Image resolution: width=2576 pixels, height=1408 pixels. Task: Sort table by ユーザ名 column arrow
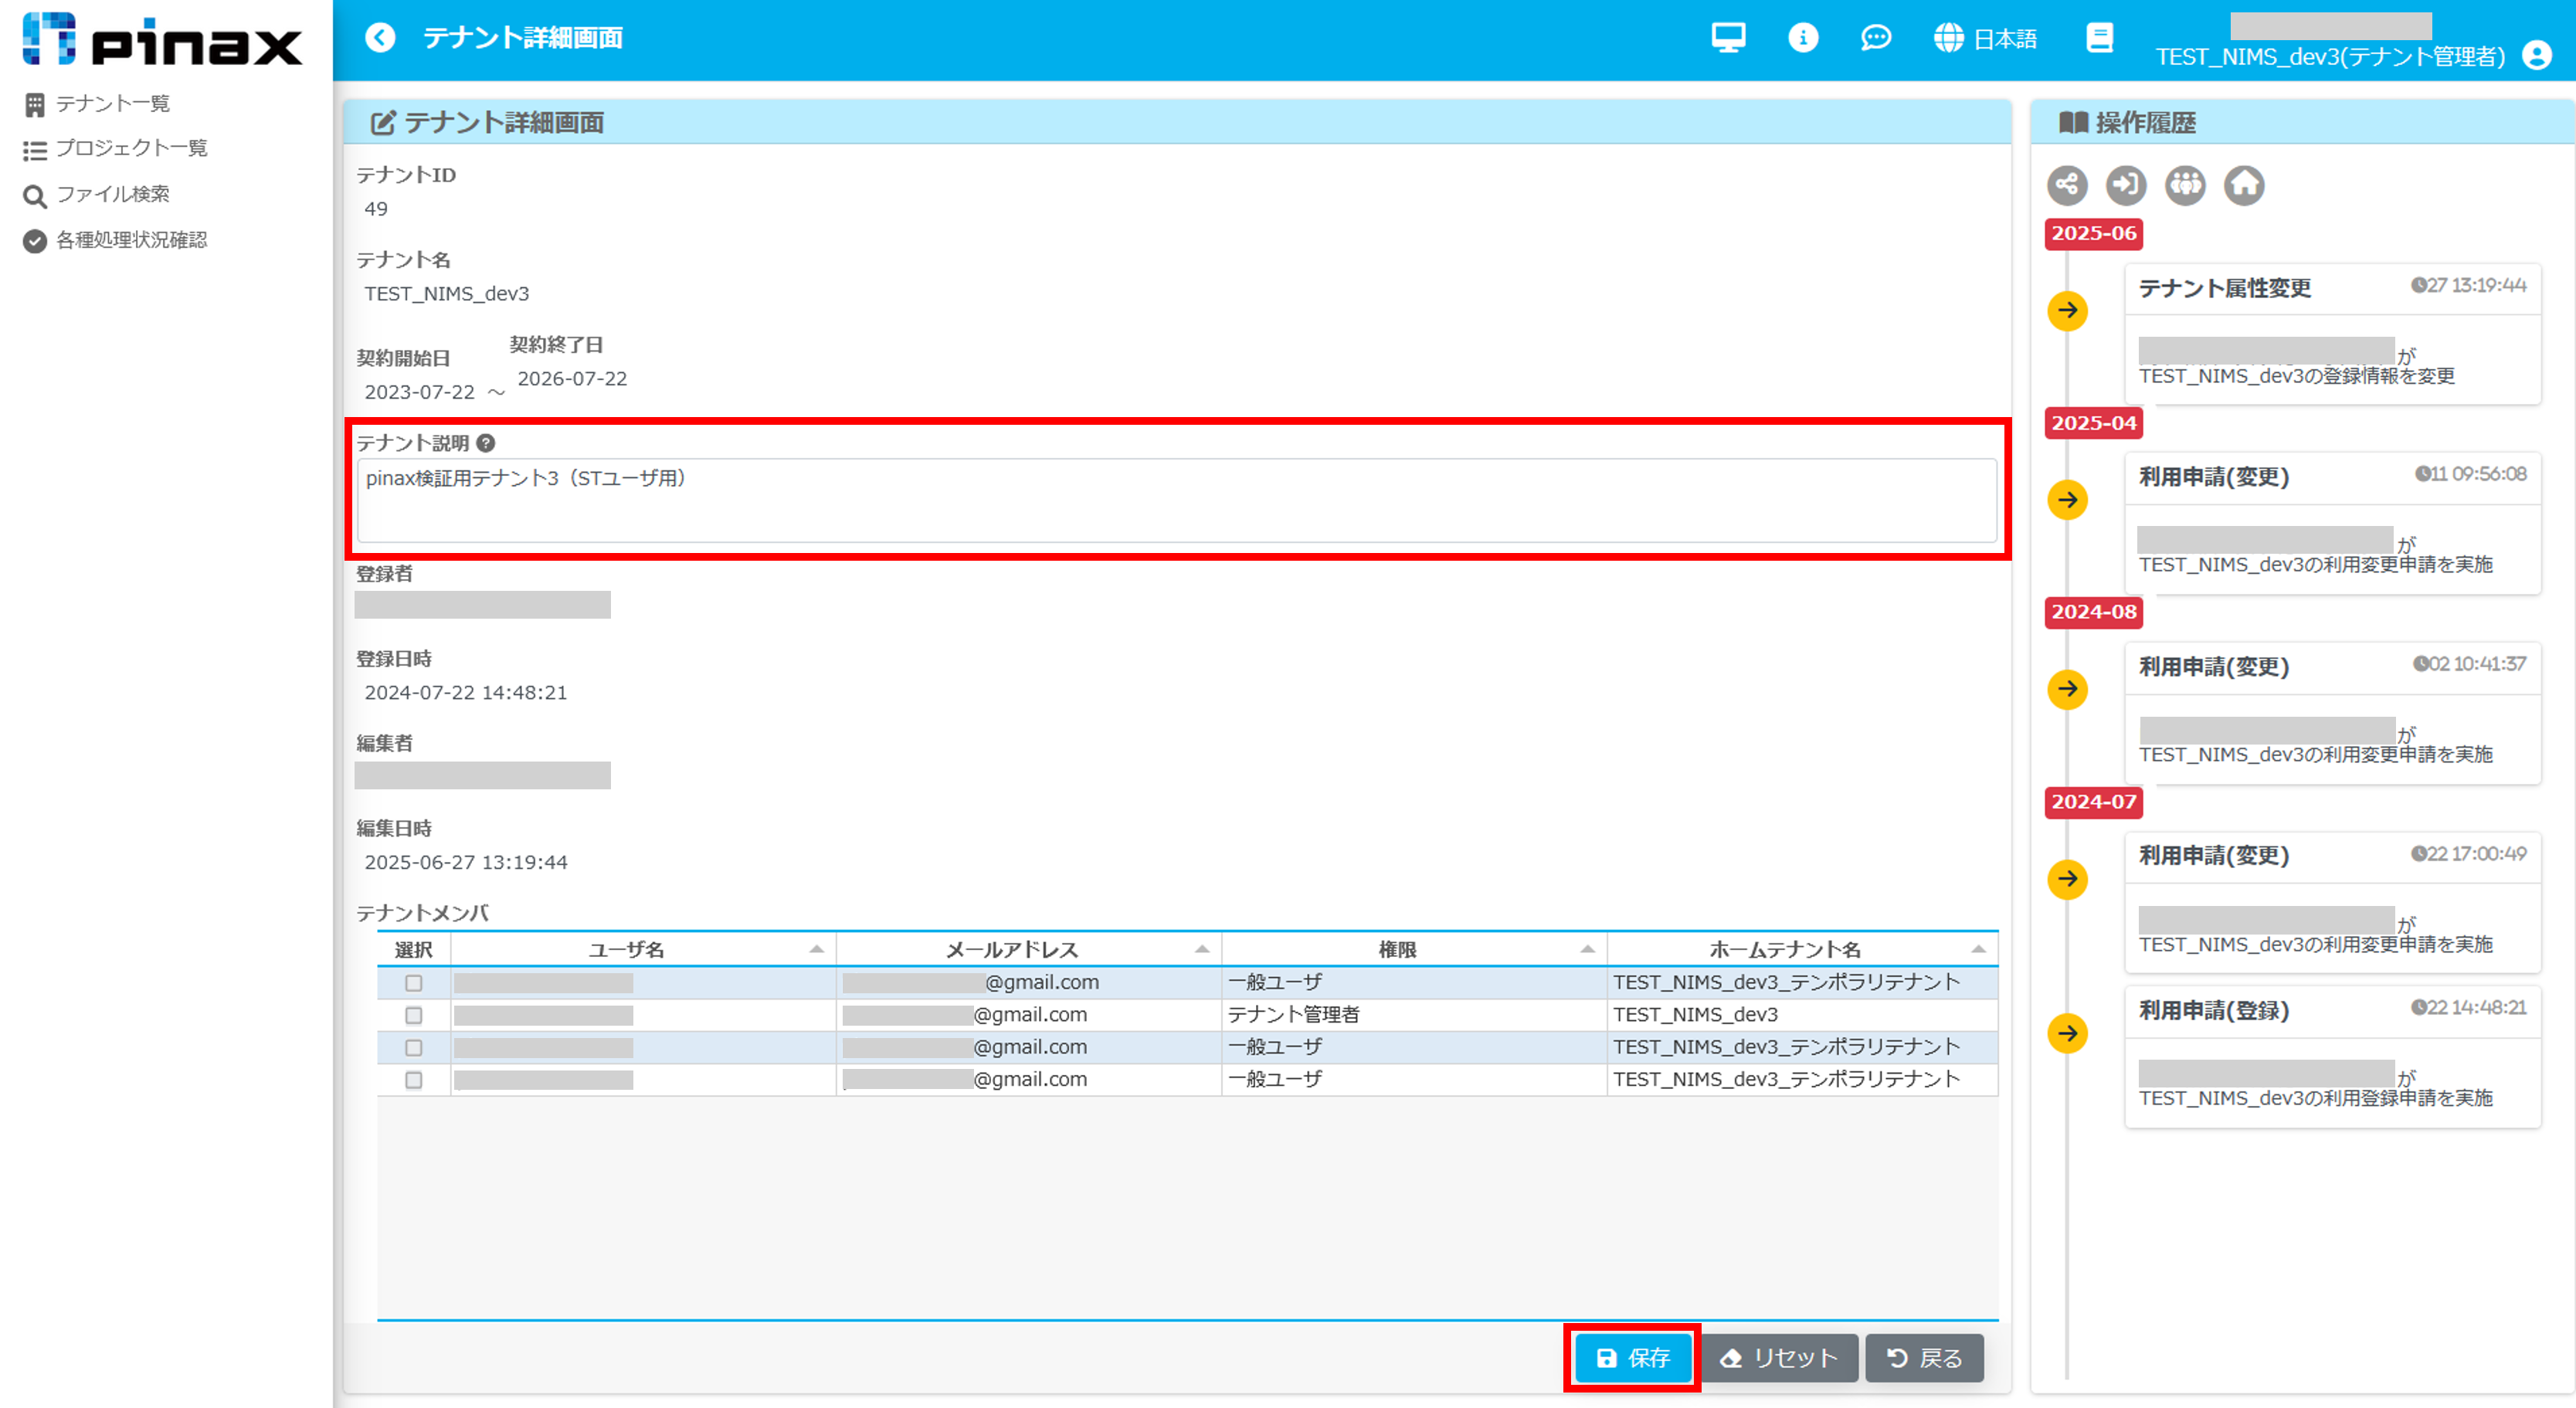click(816, 949)
